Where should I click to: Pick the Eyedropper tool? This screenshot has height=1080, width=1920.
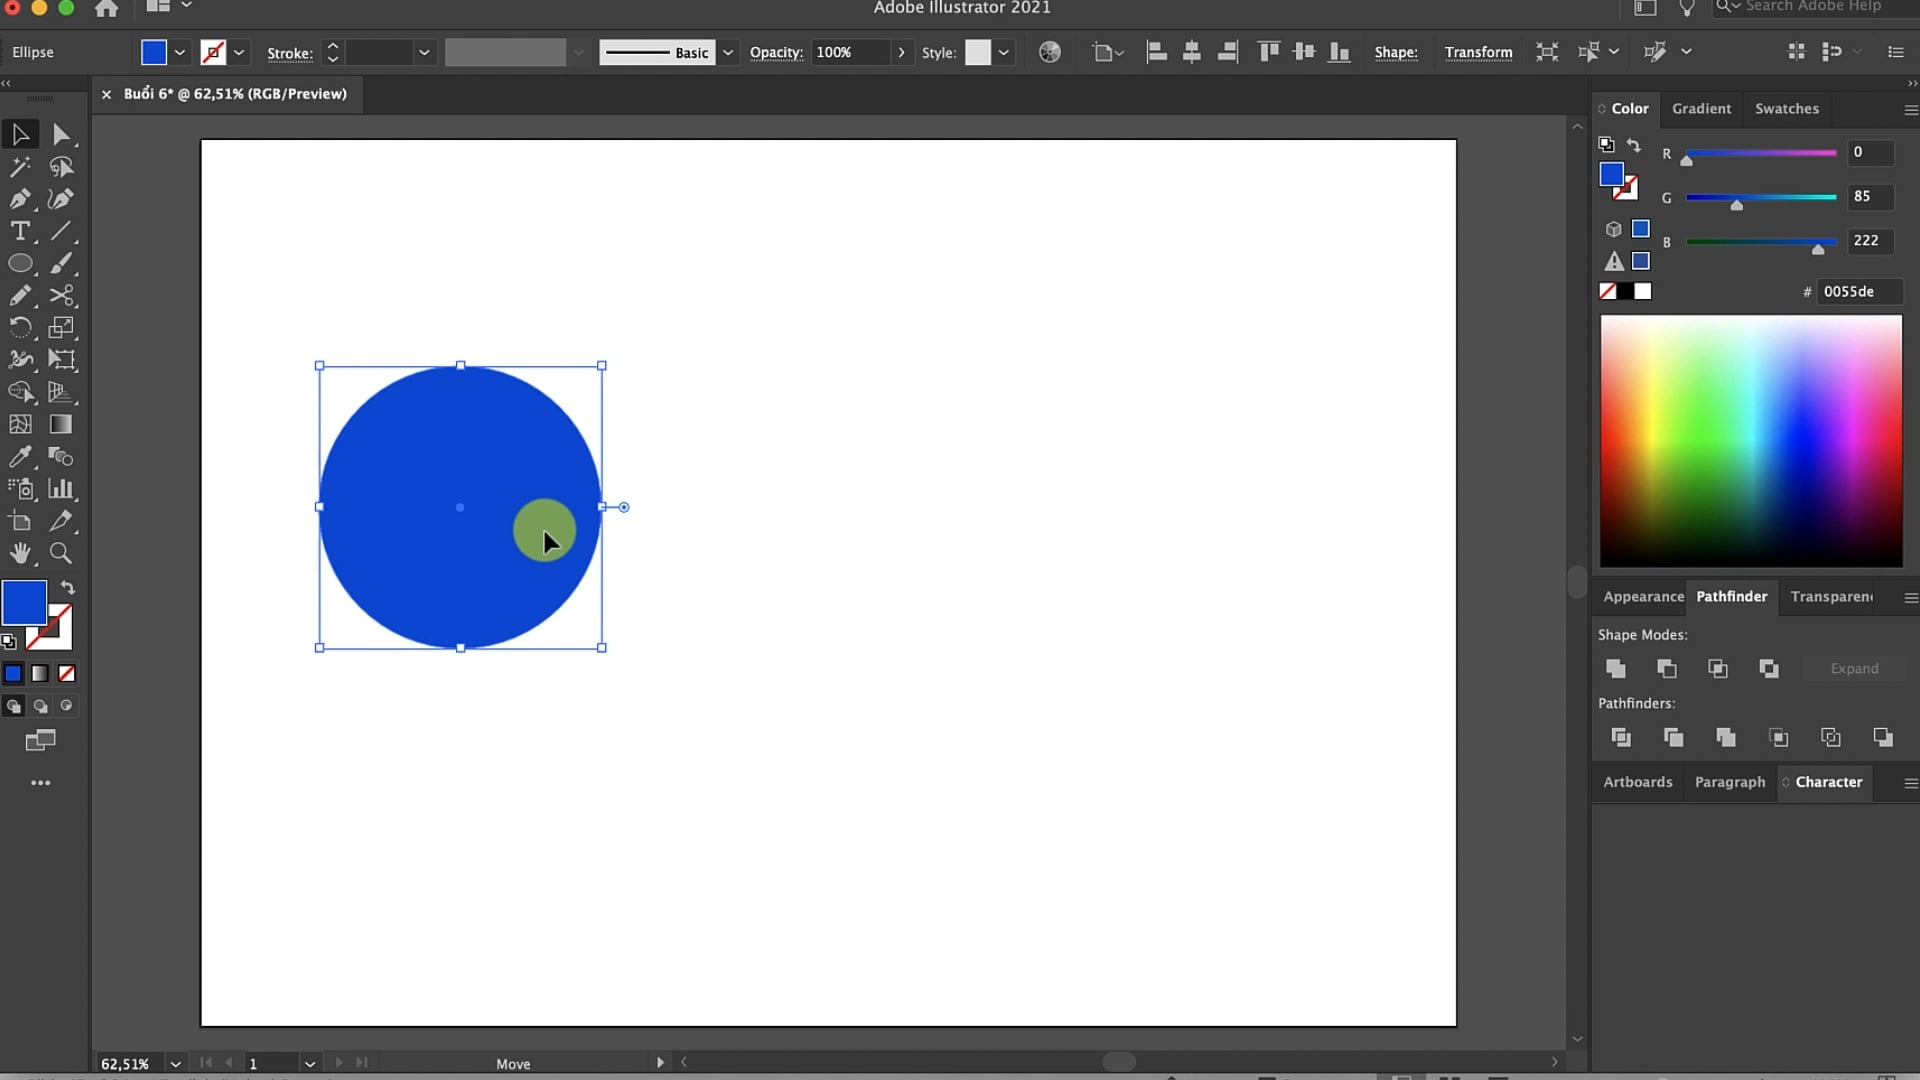pos(20,457)
